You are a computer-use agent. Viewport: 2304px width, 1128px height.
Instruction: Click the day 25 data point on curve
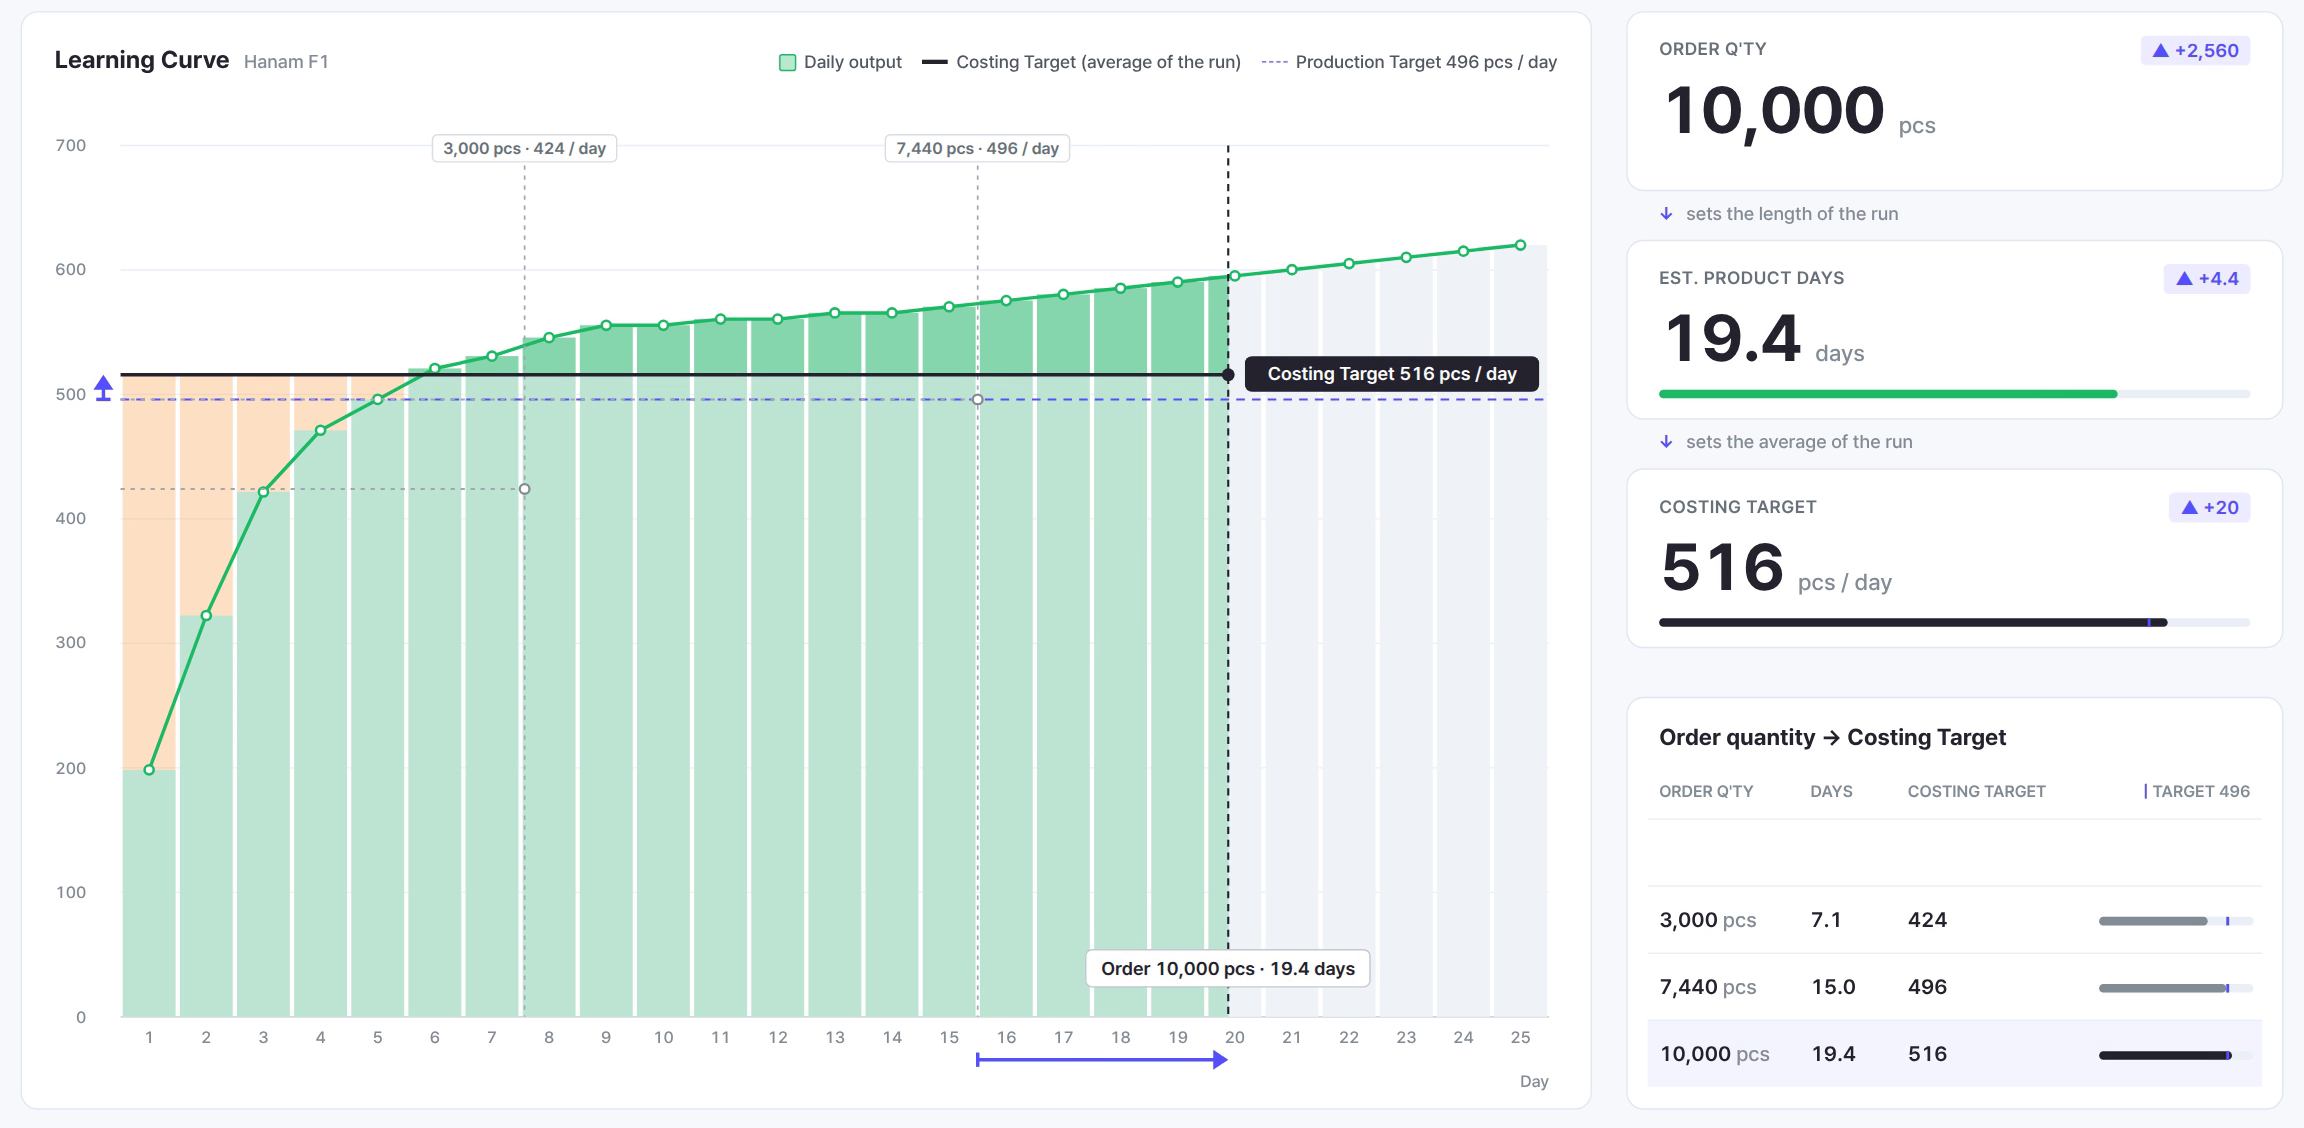[1520, 245]
